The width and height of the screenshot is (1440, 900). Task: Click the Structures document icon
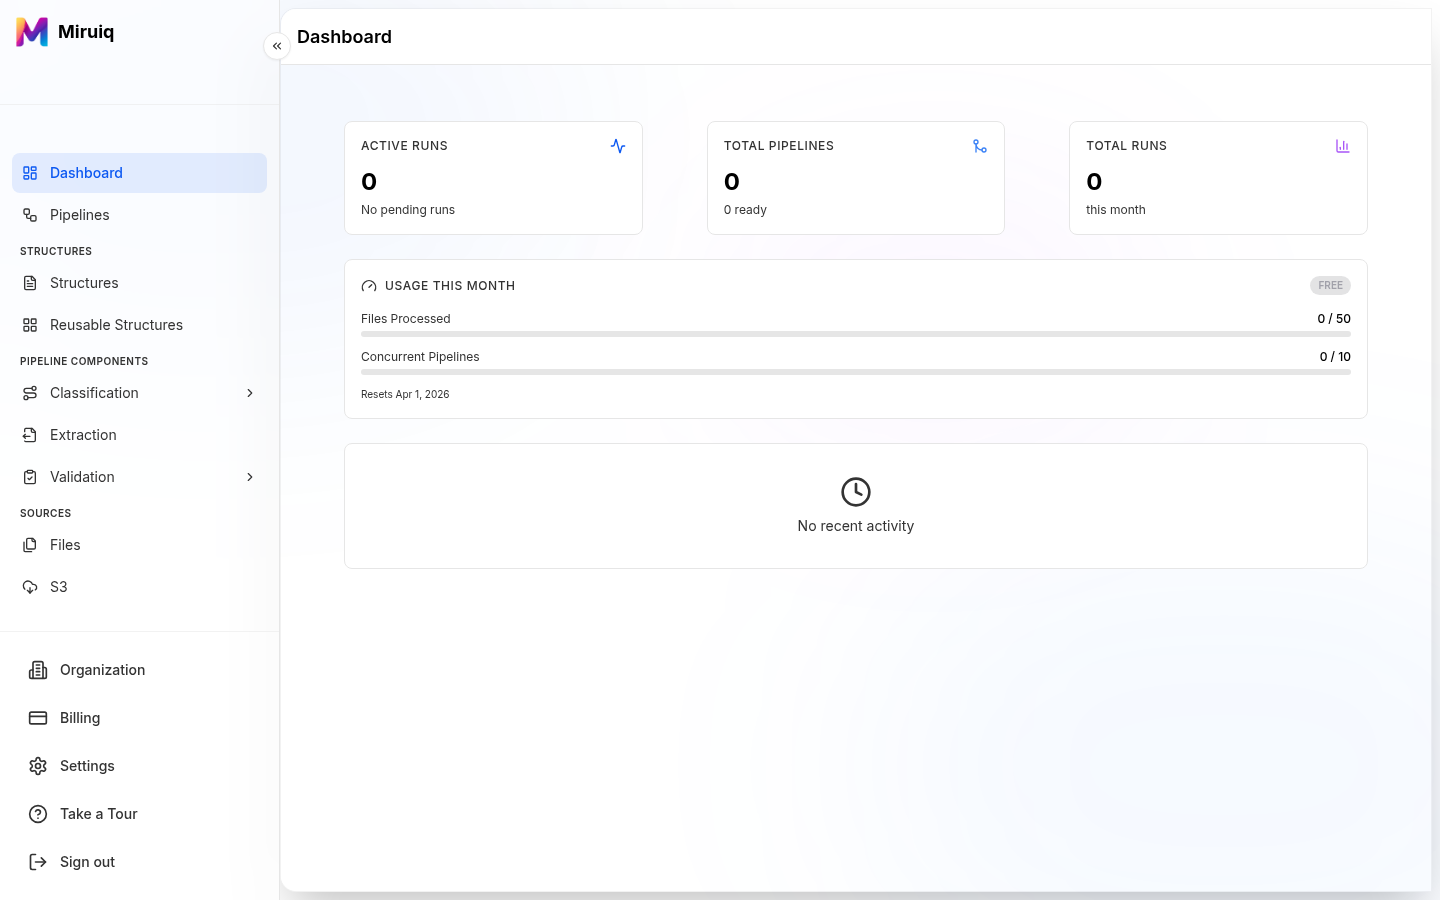click(30, 283)
